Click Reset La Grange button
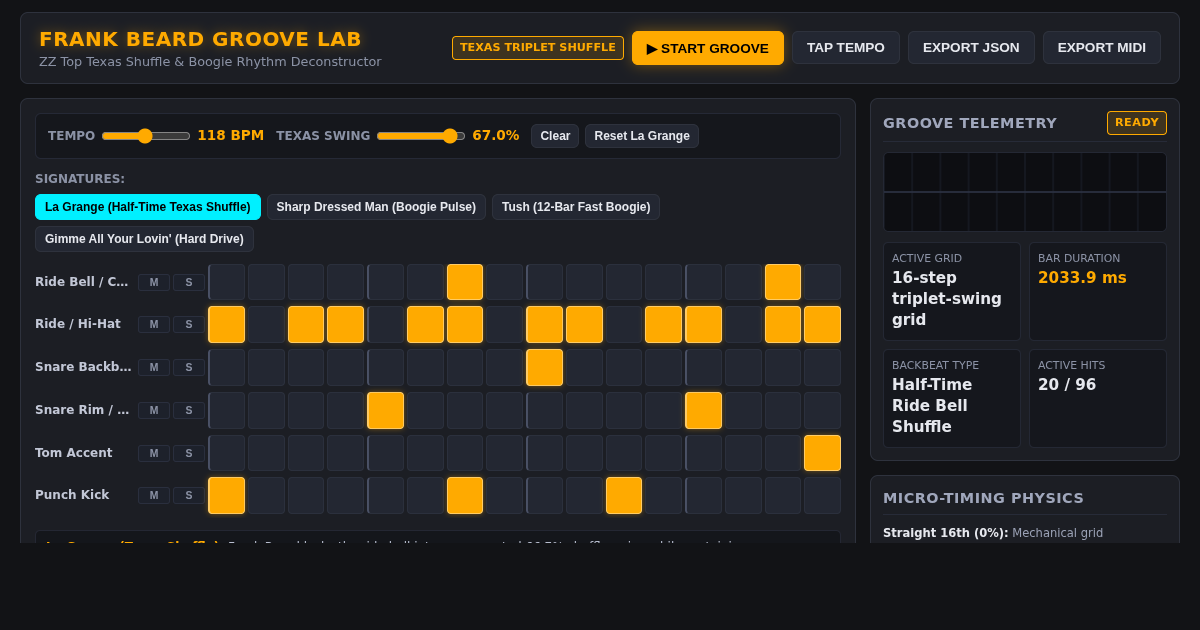This screenshot has width=1200, height=630. point(642,136)
